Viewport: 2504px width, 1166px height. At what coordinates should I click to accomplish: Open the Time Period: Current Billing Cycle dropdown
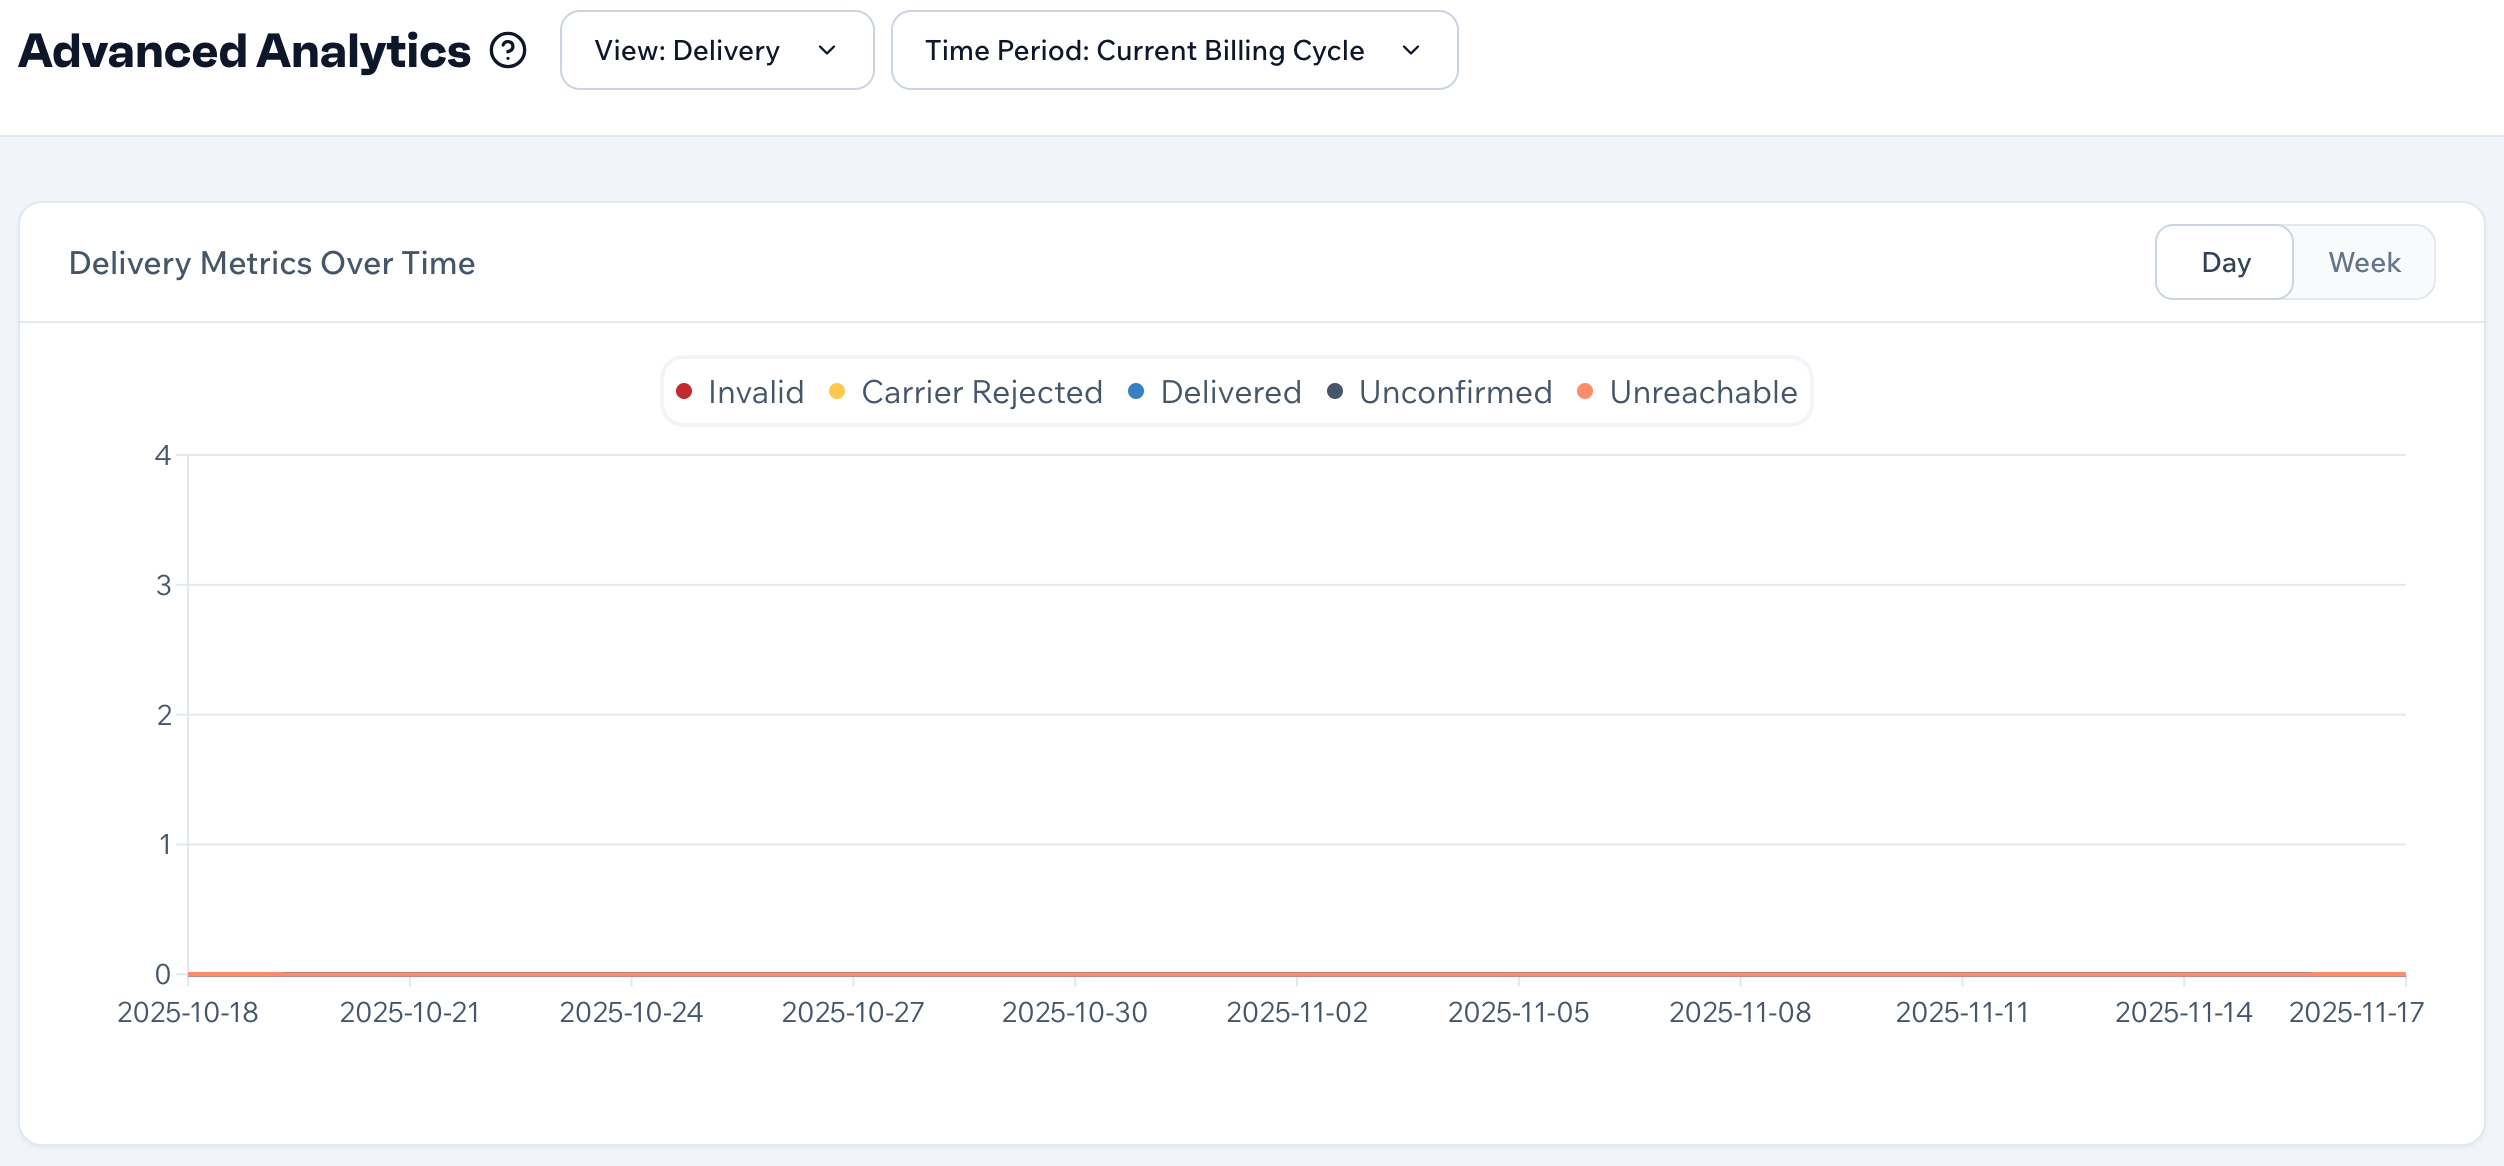[x=1175, y=51]
